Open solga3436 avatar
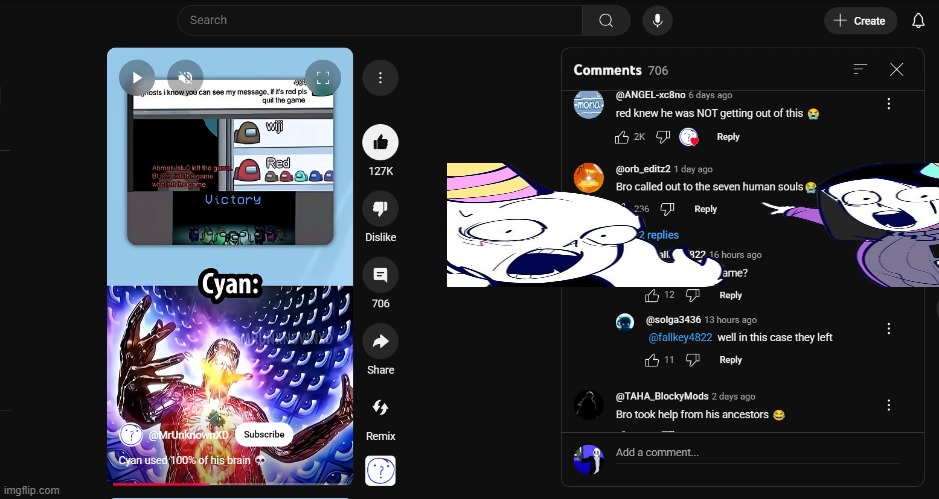 (x=625, y=322)
